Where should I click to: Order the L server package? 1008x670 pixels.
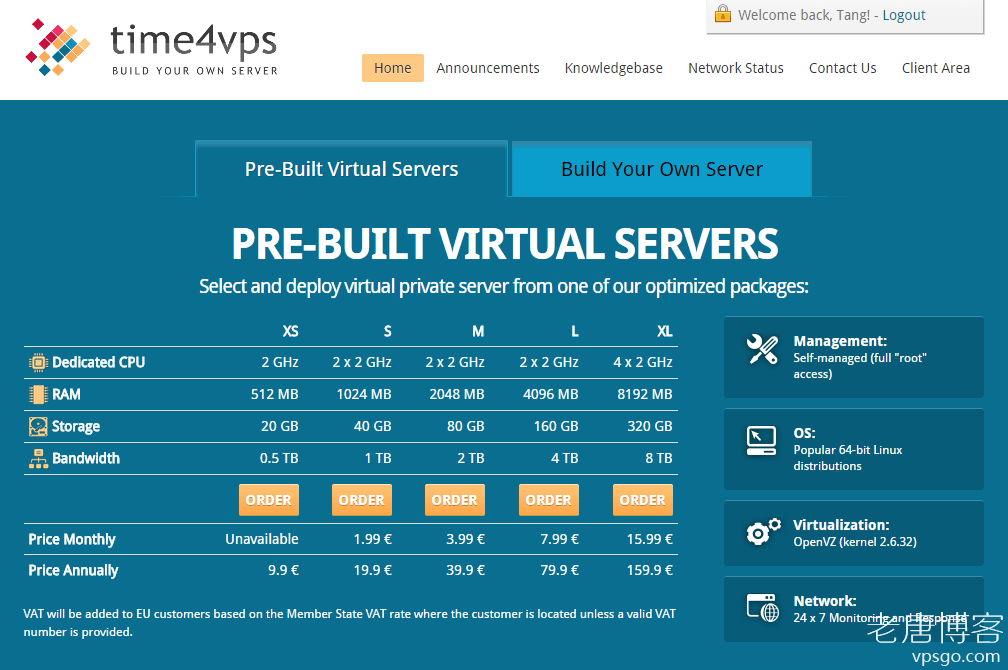pos(548,500)
